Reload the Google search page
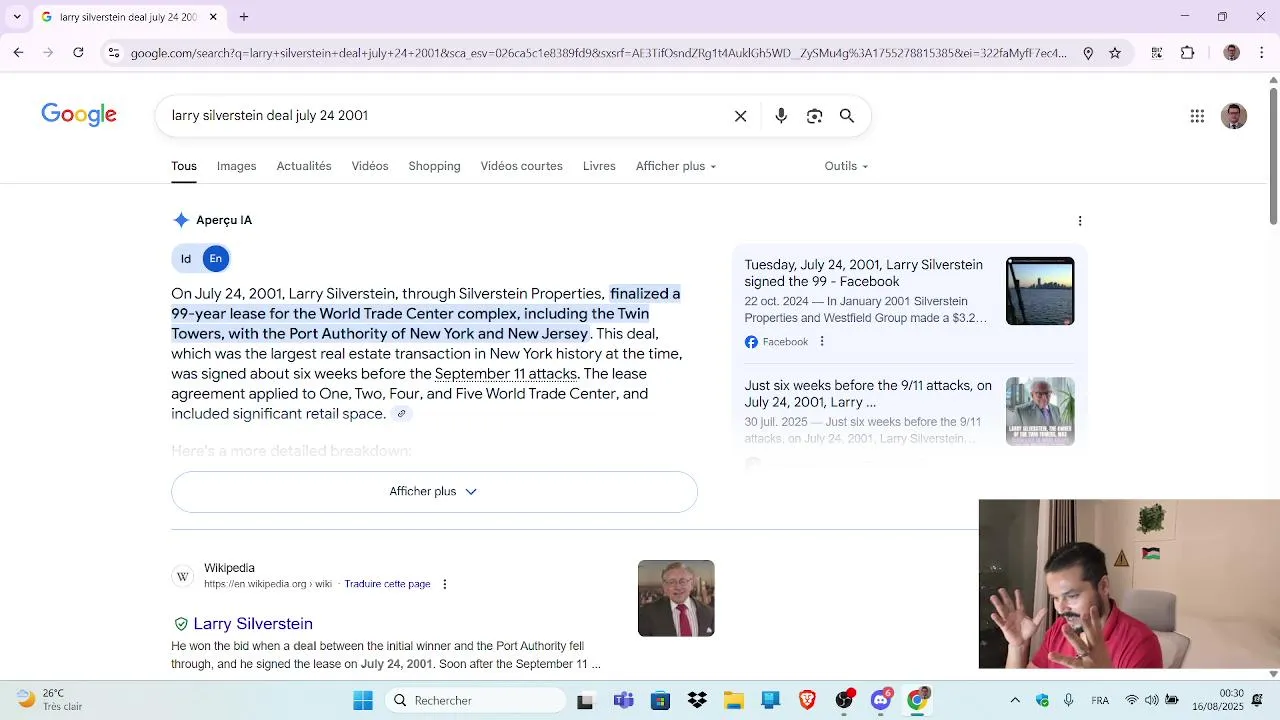This screenshot has width=1280, height=720. tap(78, 53)
